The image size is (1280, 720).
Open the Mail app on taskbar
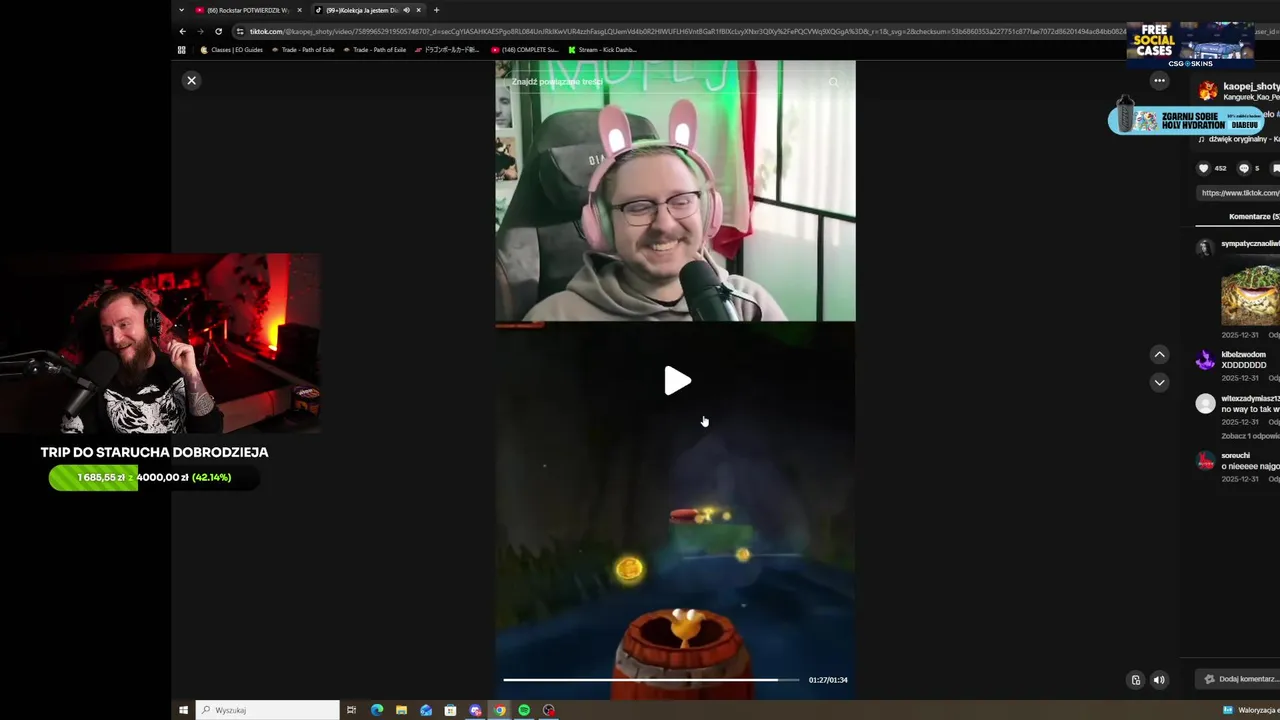426,710
